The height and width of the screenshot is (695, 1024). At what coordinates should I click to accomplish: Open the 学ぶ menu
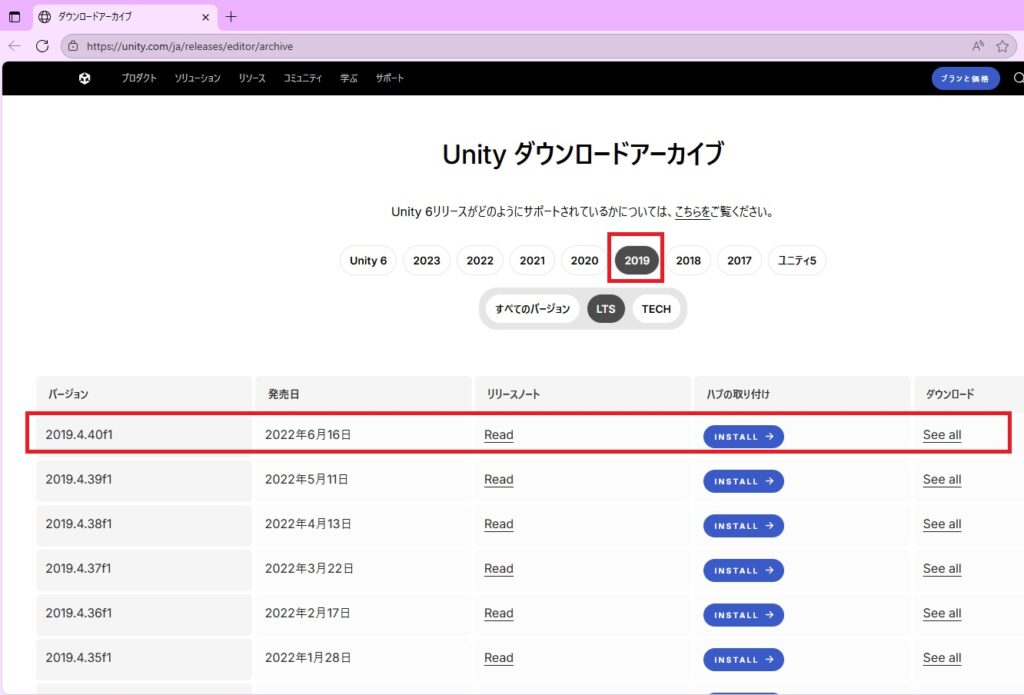[x=349, y=78]
